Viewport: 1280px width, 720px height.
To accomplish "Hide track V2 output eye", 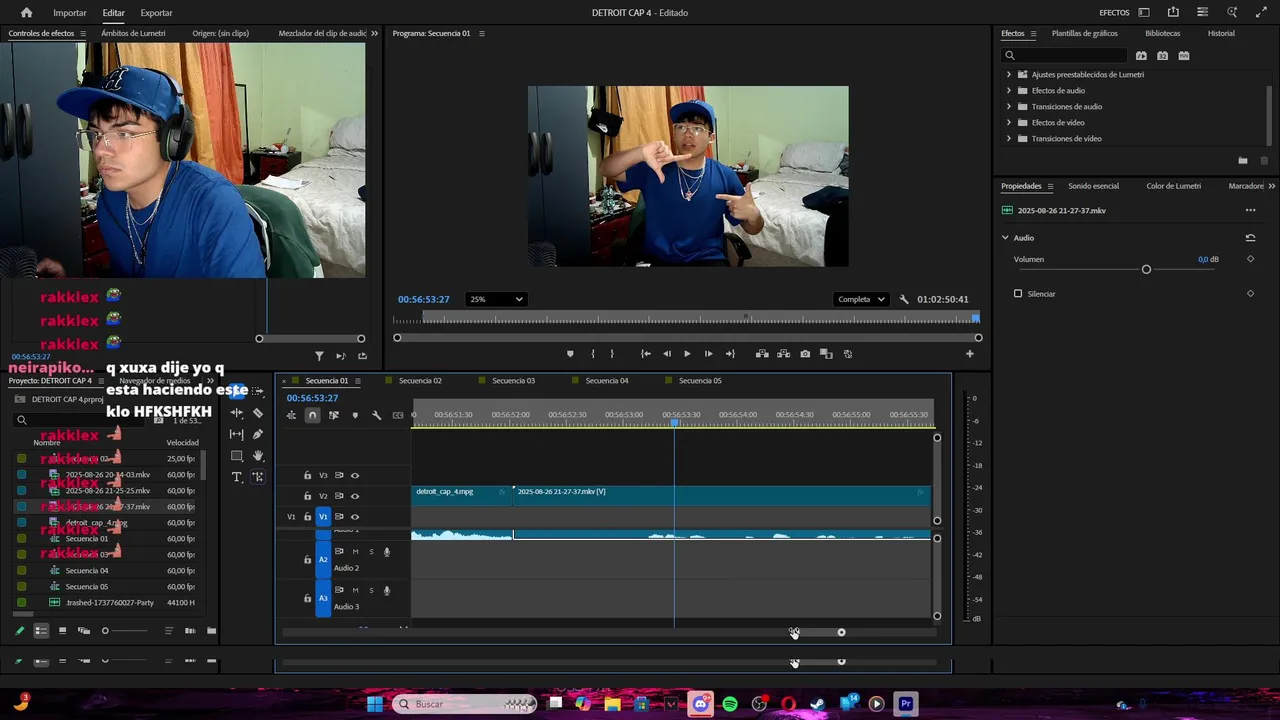I will (x=354, y=496).
